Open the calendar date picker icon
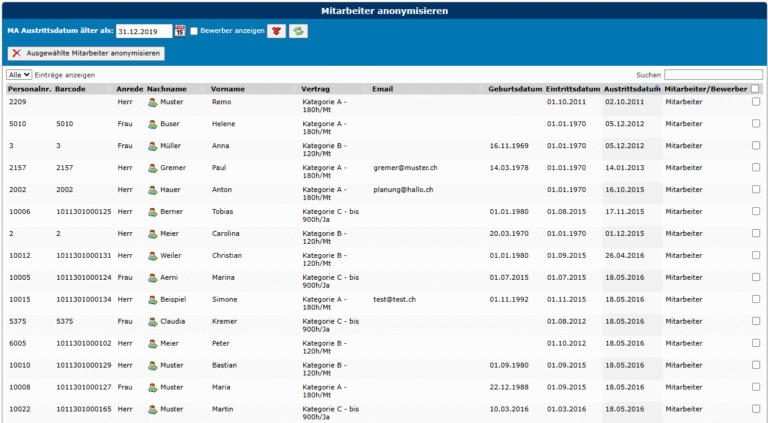Image resolution: width=768 pixels, height=423 pixels. 180,31
